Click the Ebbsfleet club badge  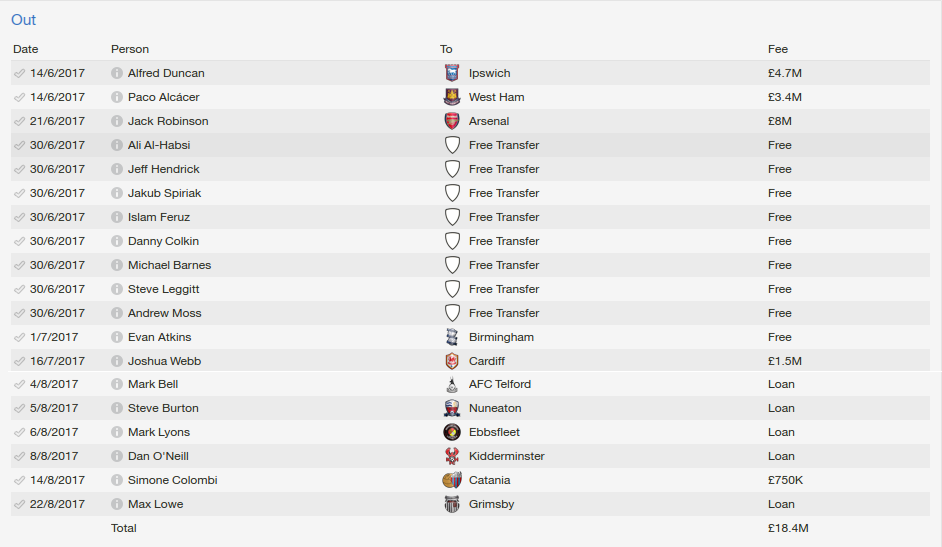[452, 432]
